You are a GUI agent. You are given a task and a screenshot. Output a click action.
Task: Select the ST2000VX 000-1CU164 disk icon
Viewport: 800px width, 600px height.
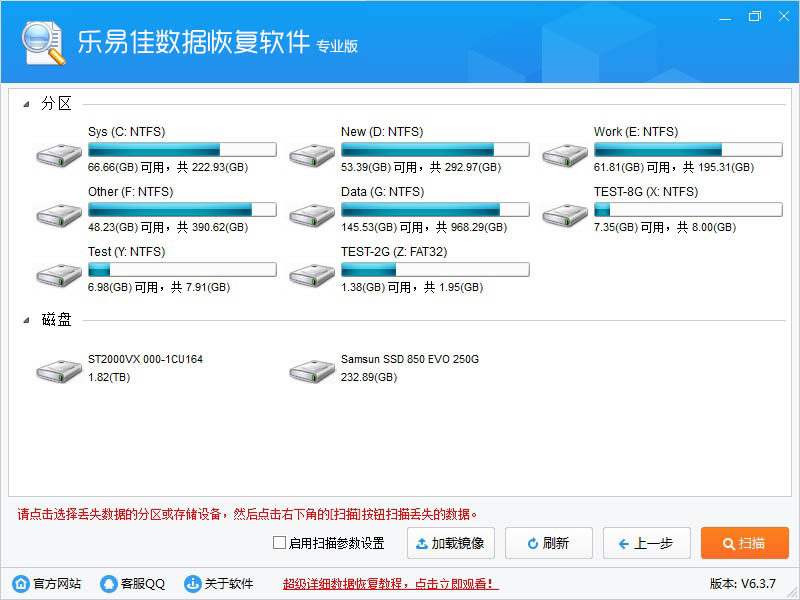(59, 372)
